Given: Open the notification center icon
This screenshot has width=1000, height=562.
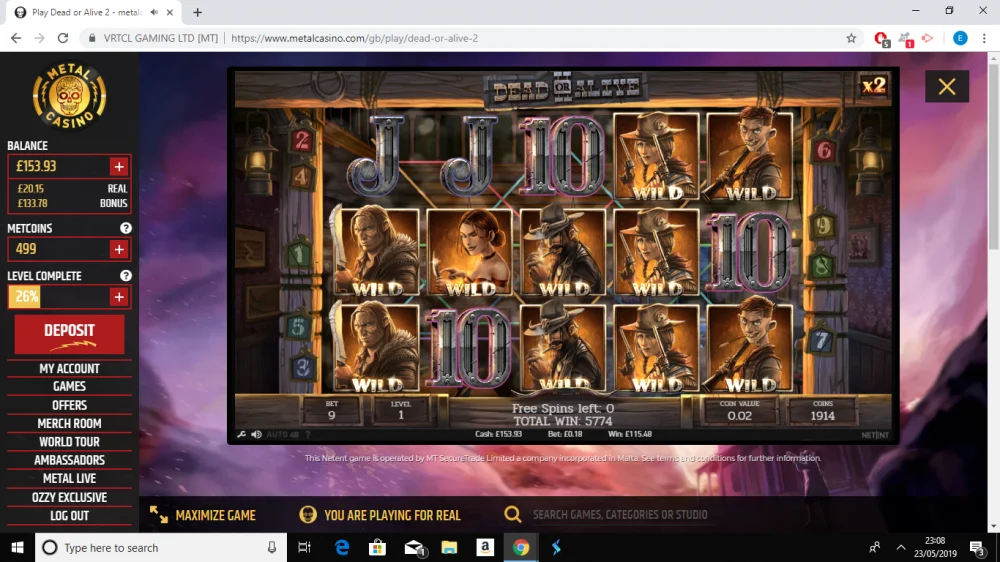Looking at the screenshot, I should click(x=977, y=547).
